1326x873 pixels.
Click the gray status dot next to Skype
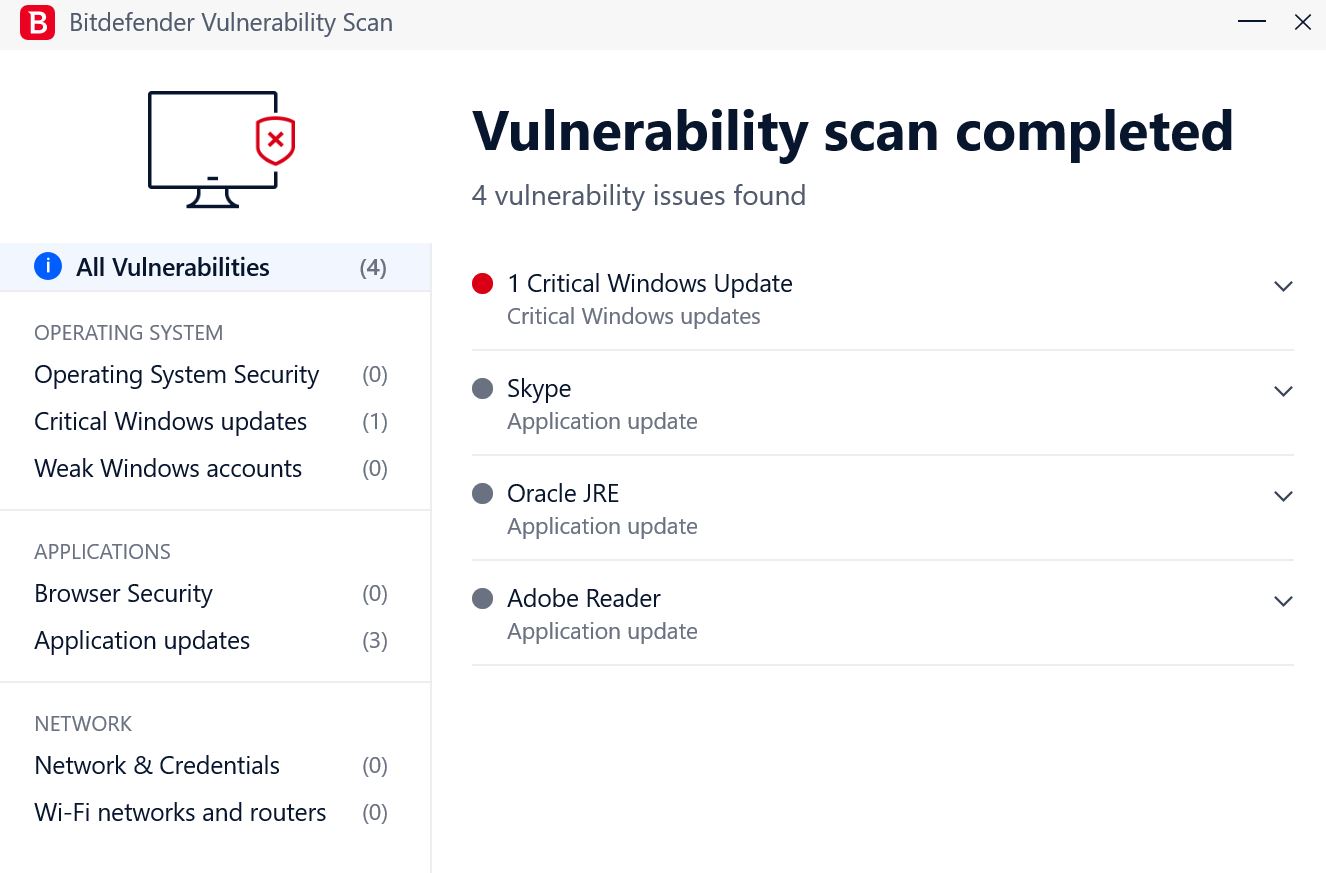pos(483,389)
